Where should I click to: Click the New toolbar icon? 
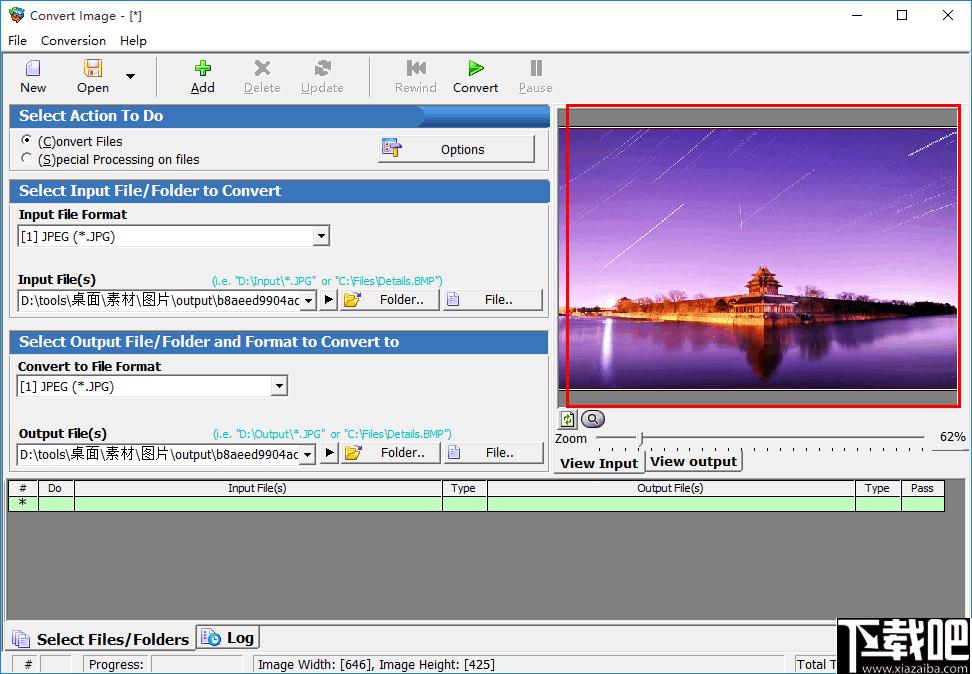coord(33,68)
